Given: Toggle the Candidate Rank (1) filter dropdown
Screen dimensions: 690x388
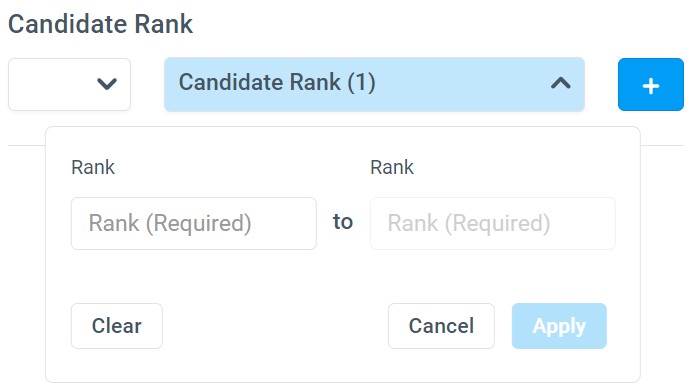Looking at the screenshot, I should [374, 84].
